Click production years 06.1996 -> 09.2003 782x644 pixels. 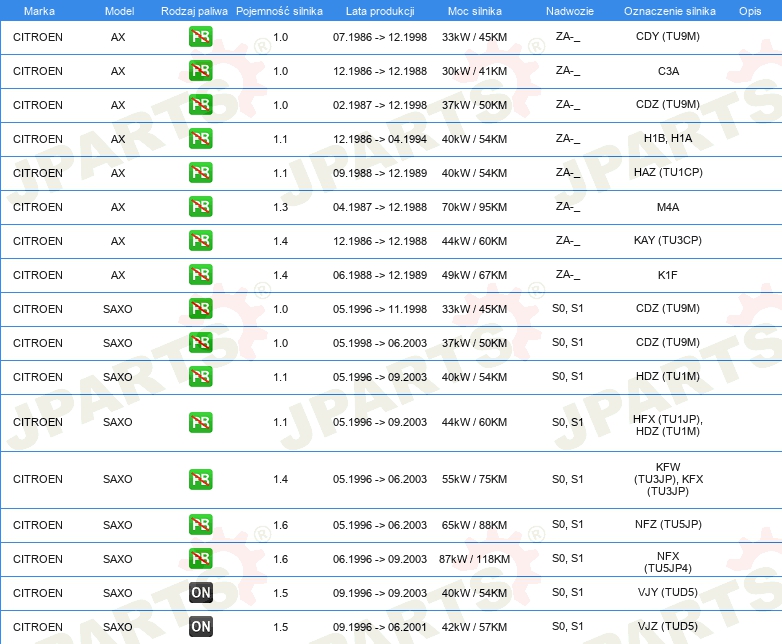[x=380, y=559]
